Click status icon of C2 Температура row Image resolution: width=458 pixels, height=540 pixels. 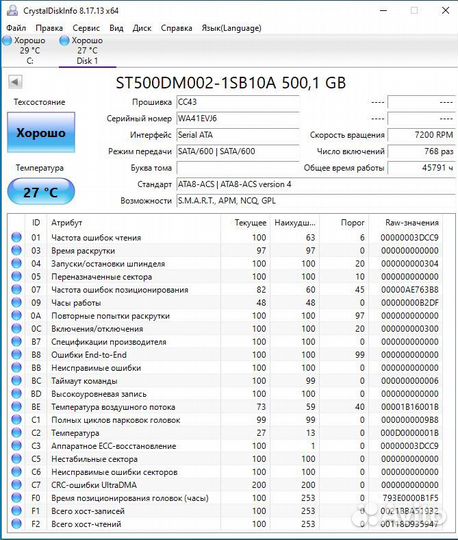point(16,433)
